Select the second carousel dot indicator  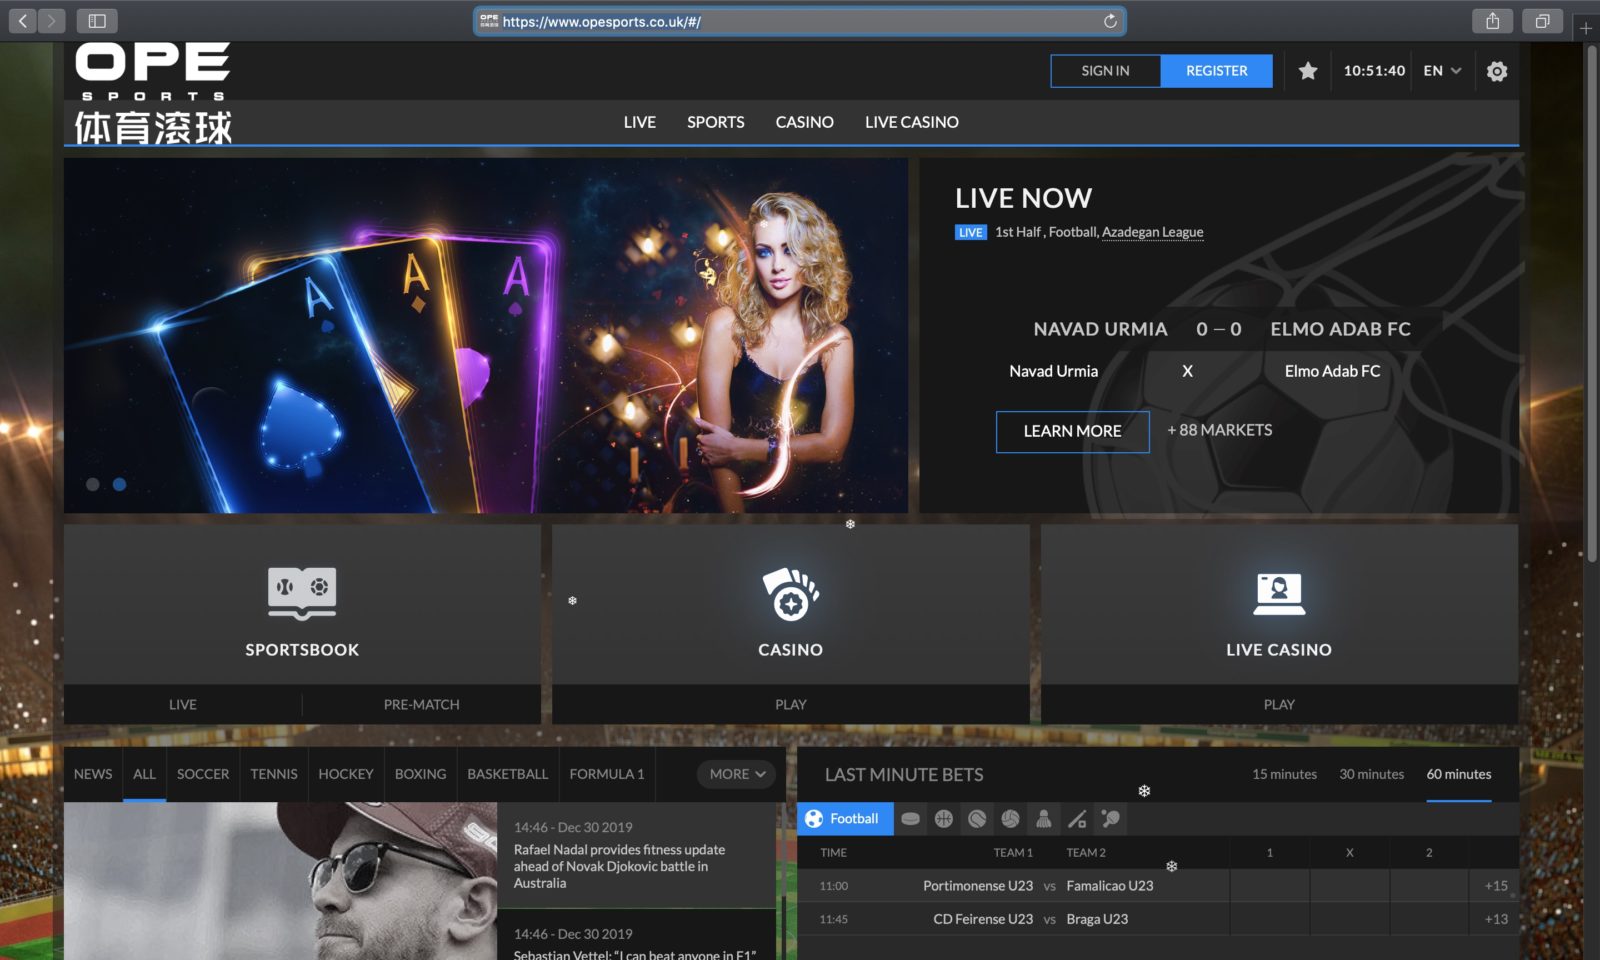(x=119, y=484)
